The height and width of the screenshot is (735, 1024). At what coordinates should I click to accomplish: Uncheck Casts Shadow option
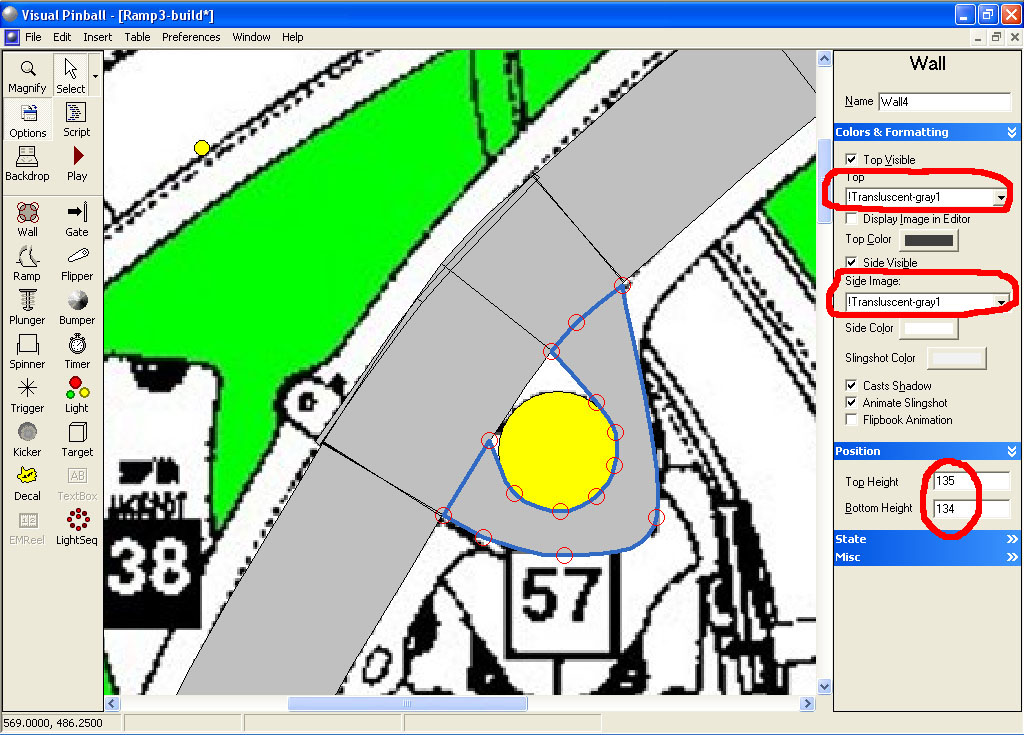851,386
